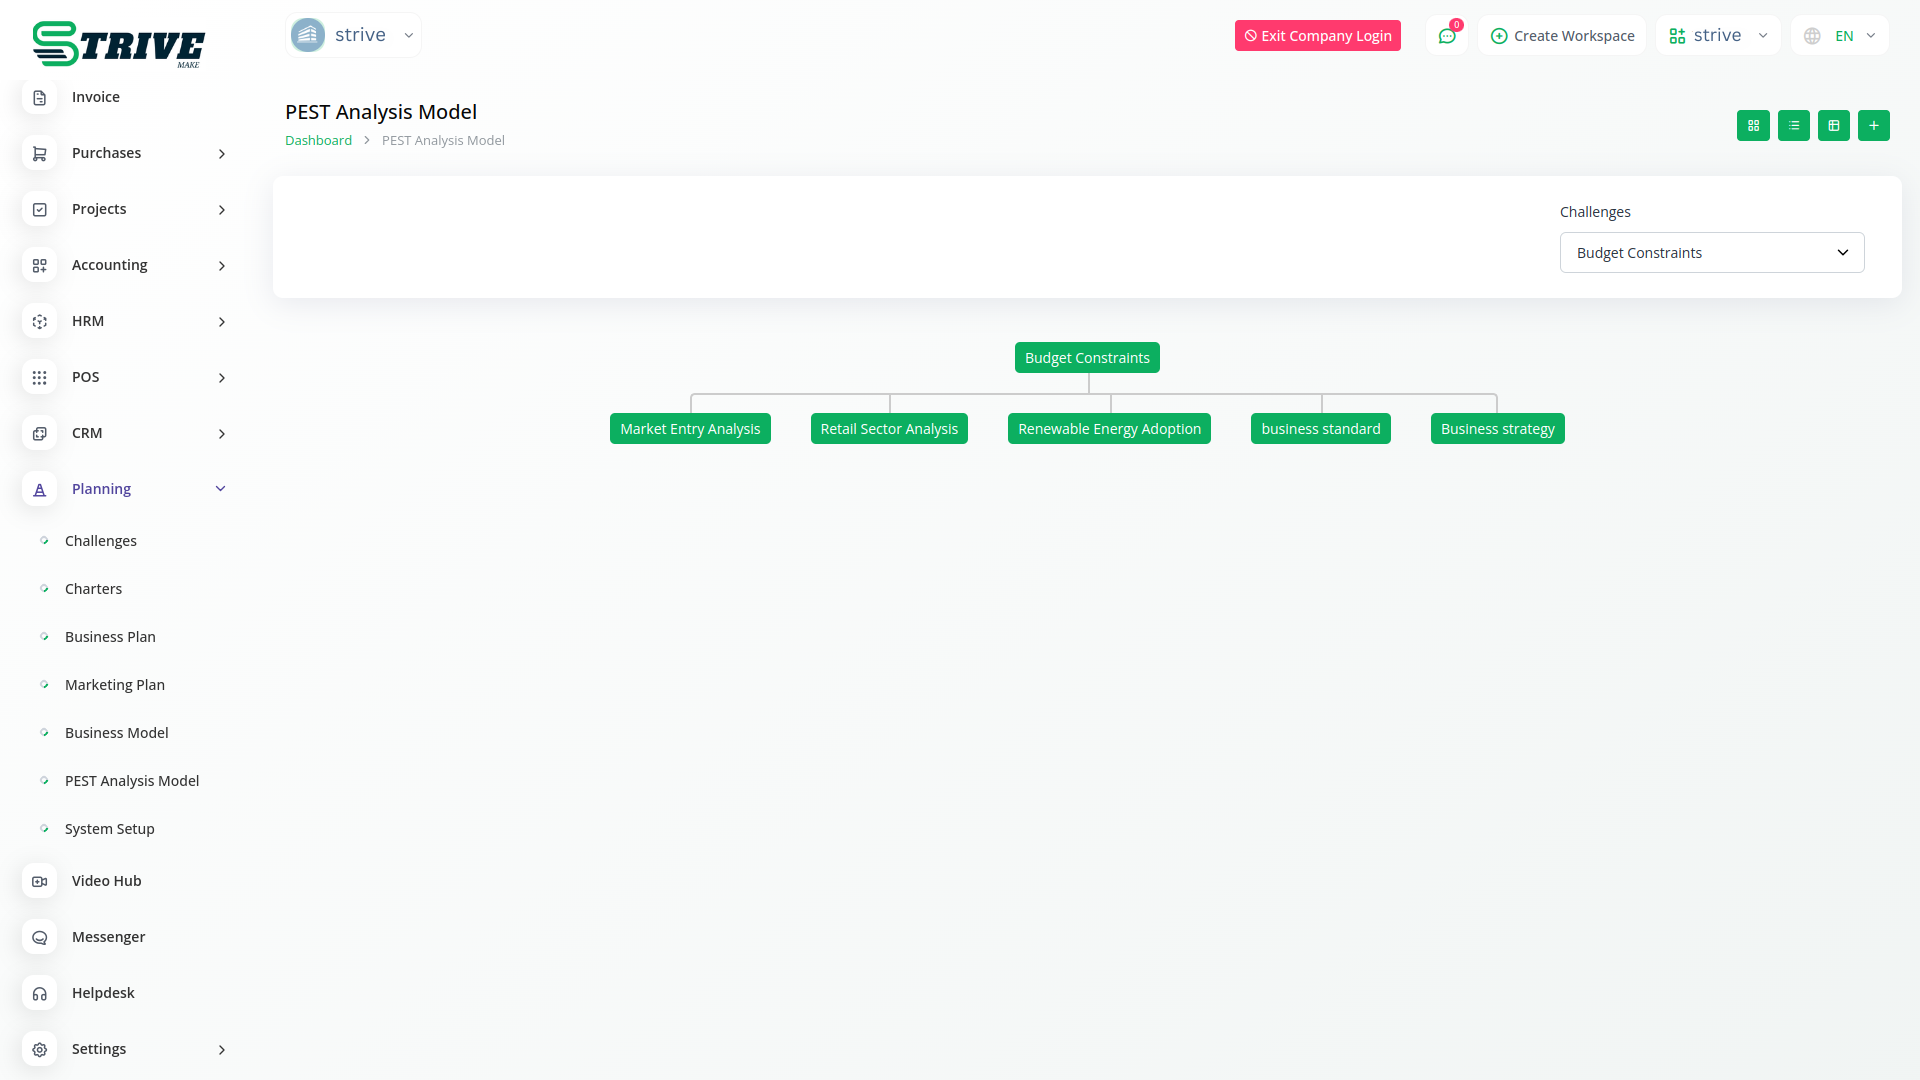
Task: Click the Helpdesk headset icon
Action: click(39, 993)
